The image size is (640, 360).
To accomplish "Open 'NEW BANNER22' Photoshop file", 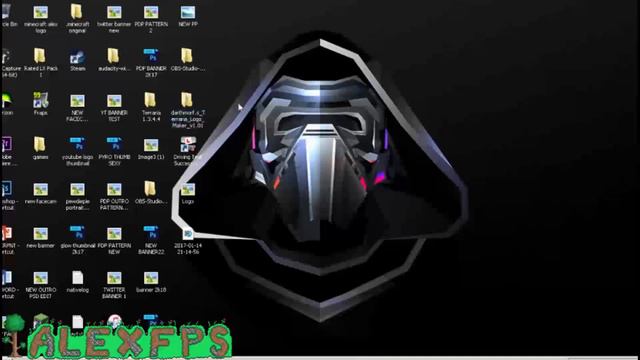I will [x=151, y=241].
